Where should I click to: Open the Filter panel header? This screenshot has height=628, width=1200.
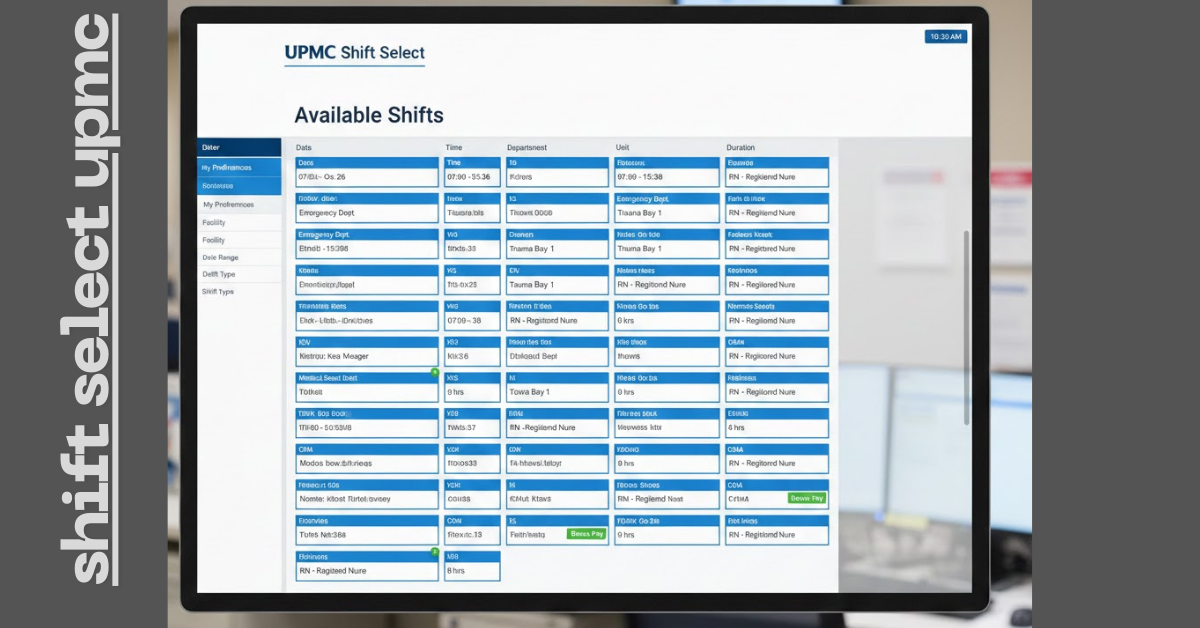[x=213, y=146]
